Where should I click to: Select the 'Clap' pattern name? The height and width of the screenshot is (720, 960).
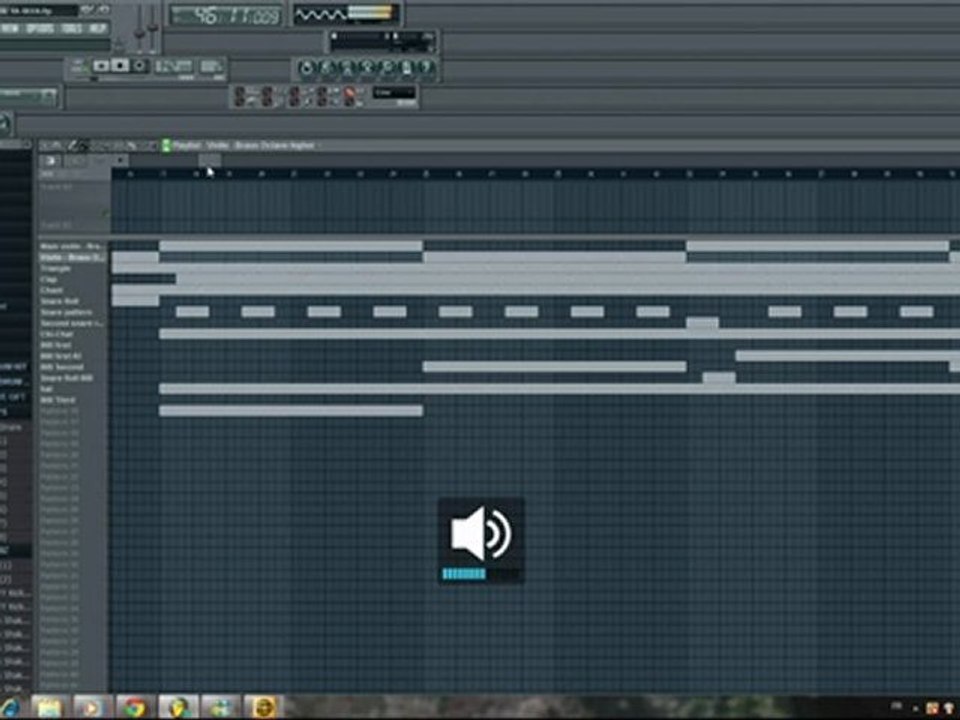click(48, 279)
